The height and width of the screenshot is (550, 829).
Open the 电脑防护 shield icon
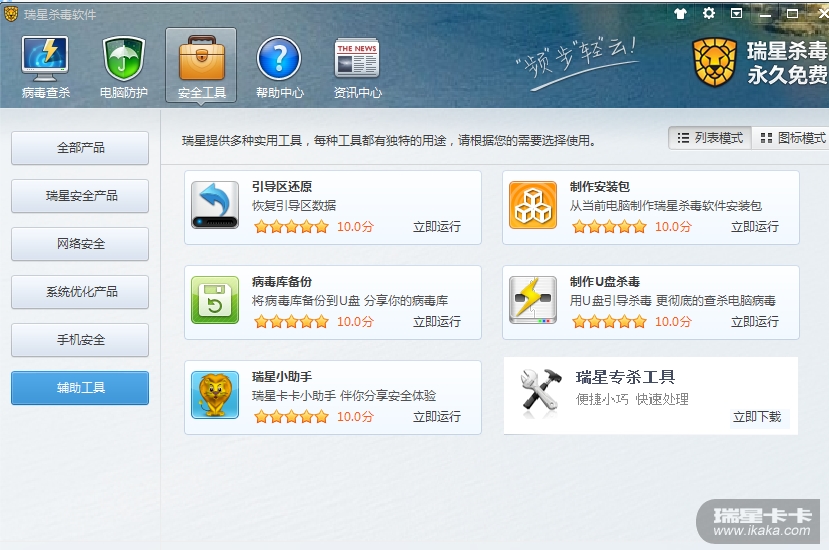pyautogui.click(x=124, y=59)
